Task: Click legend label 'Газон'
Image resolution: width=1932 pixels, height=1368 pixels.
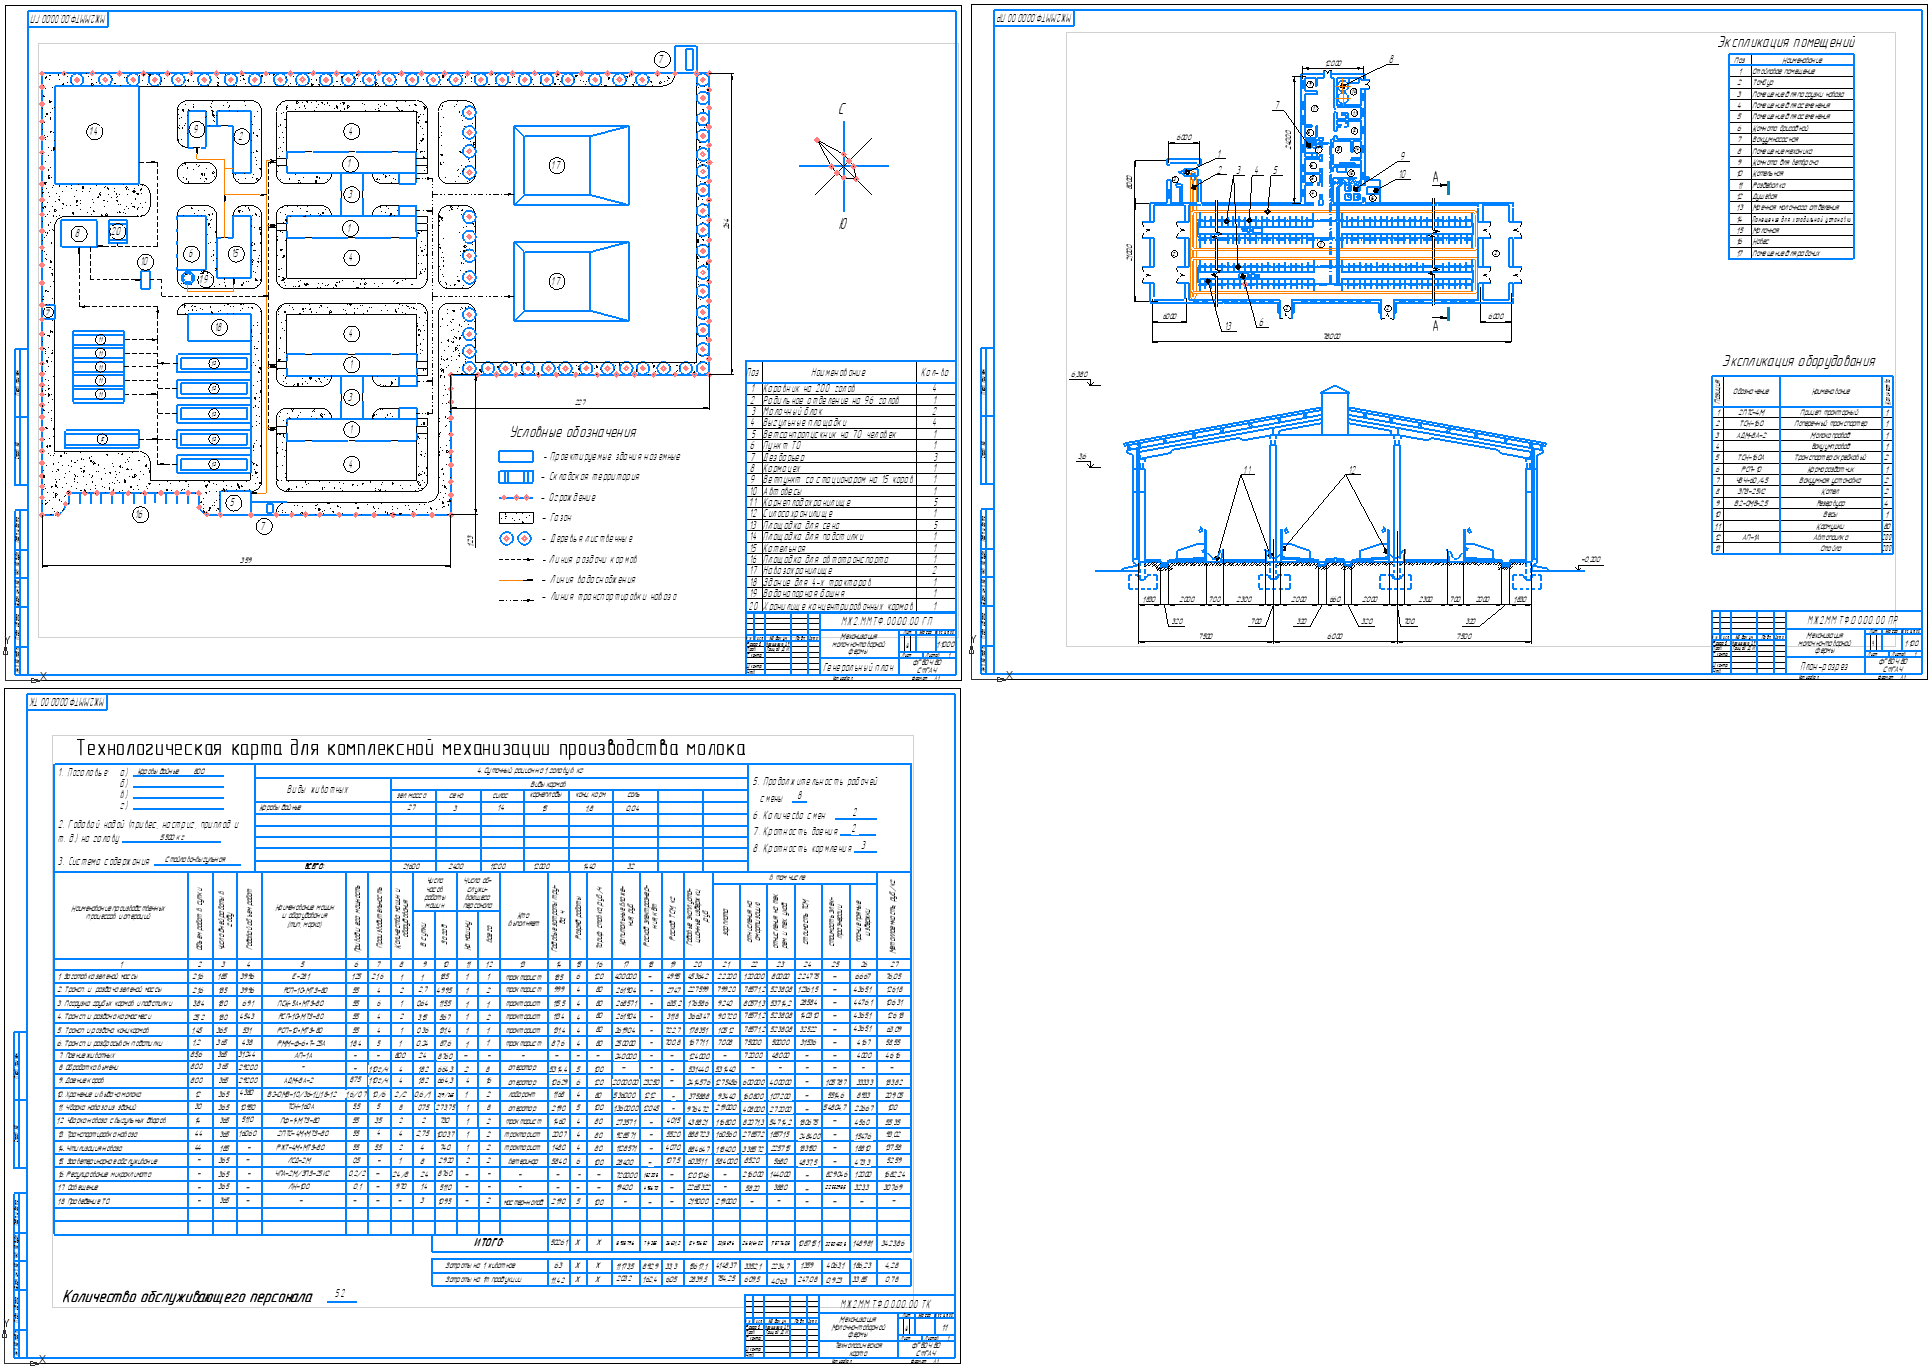Action: click(x=560, y=518)
